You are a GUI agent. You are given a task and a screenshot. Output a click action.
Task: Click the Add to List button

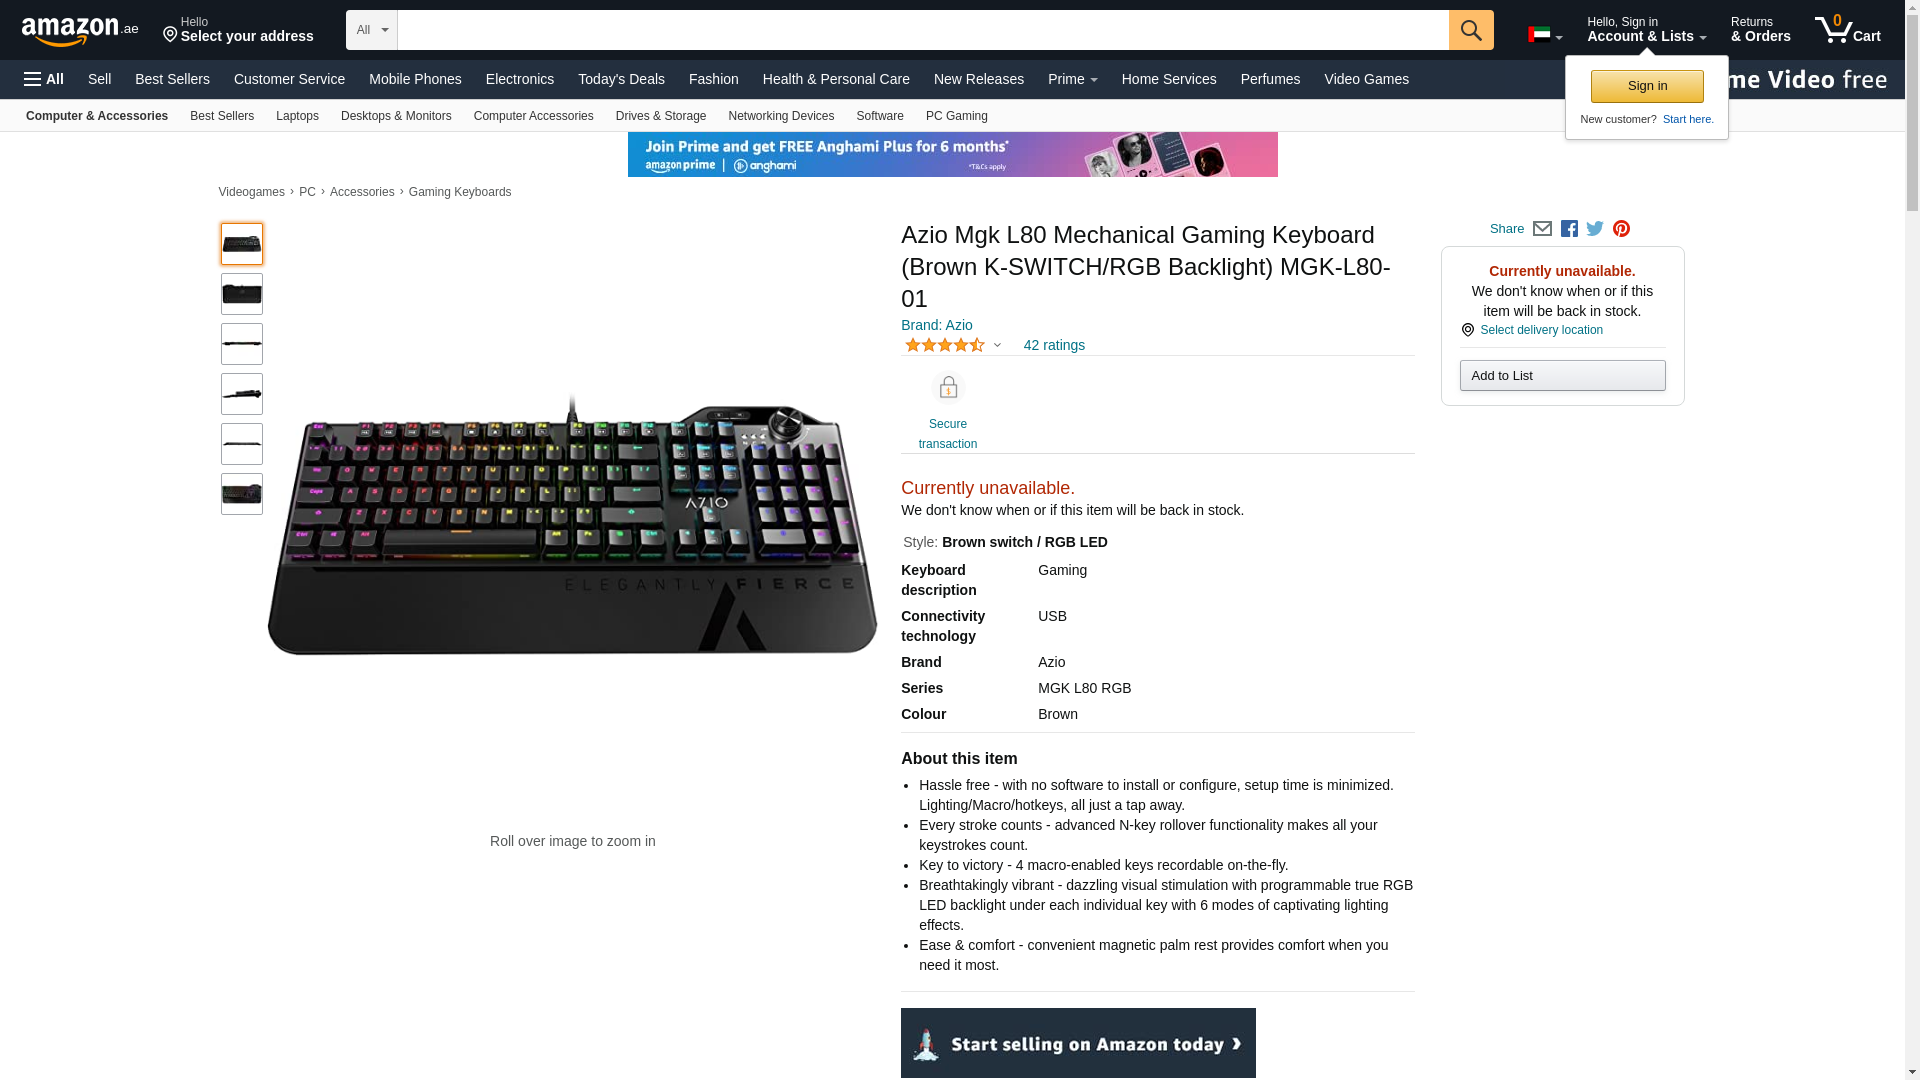pos(1562,376)
